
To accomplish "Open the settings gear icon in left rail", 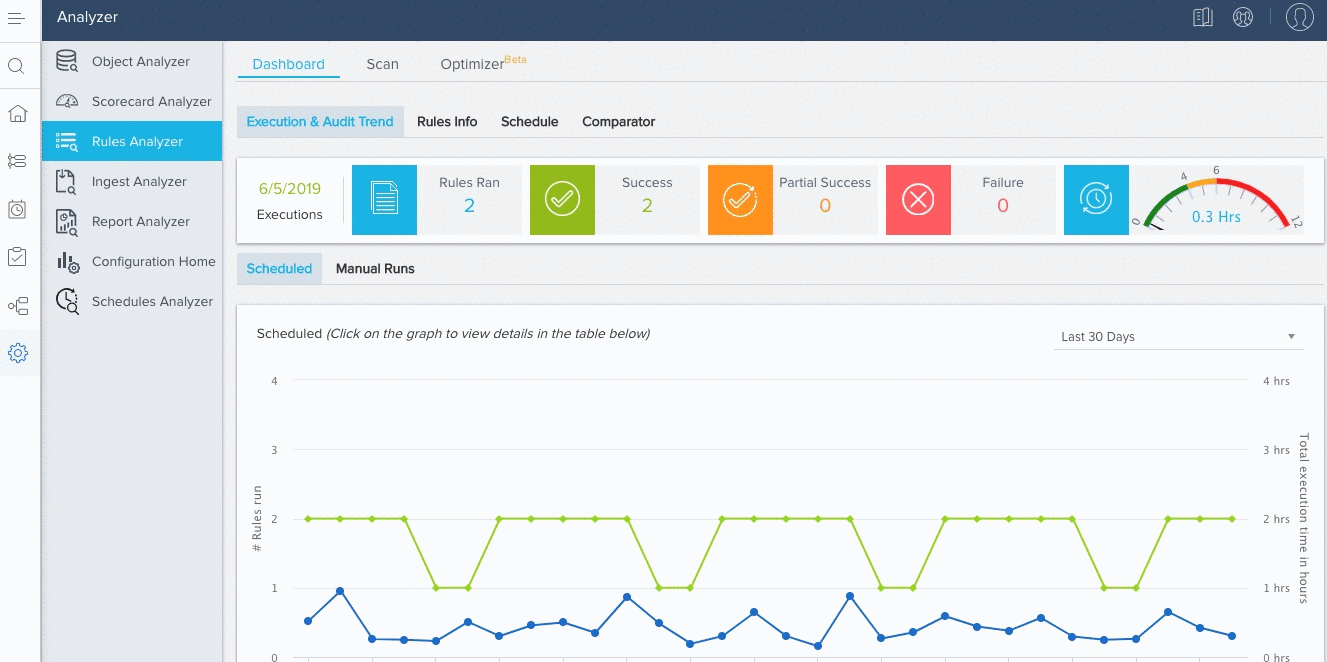I will click(17, 353).
